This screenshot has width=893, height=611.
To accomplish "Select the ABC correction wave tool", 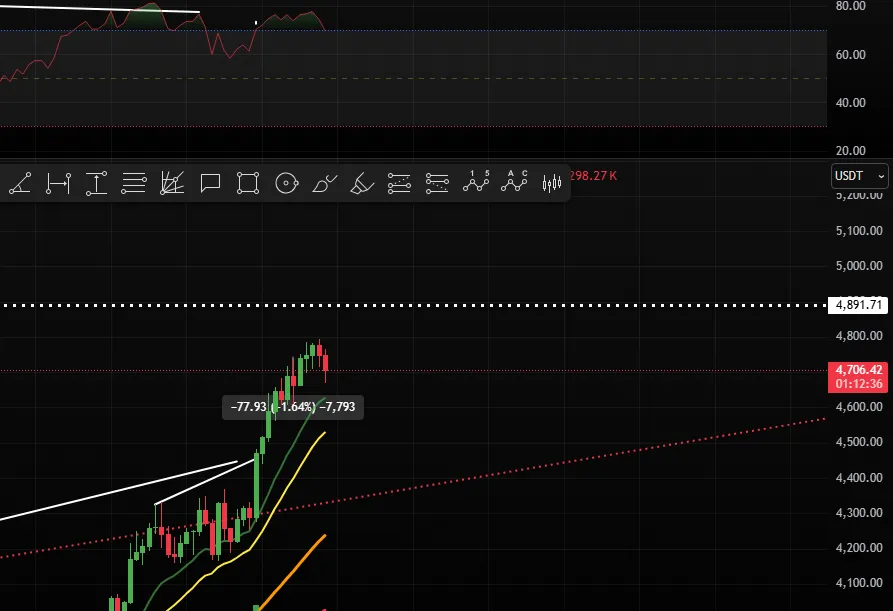I will tap(514, 183).
